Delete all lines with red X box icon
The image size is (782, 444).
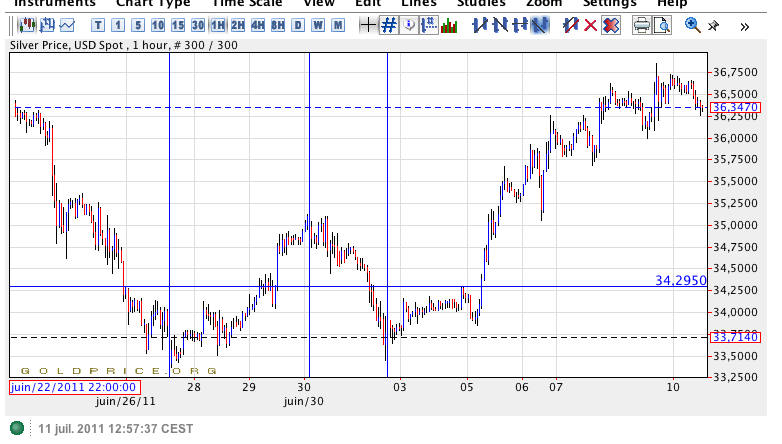611,25
